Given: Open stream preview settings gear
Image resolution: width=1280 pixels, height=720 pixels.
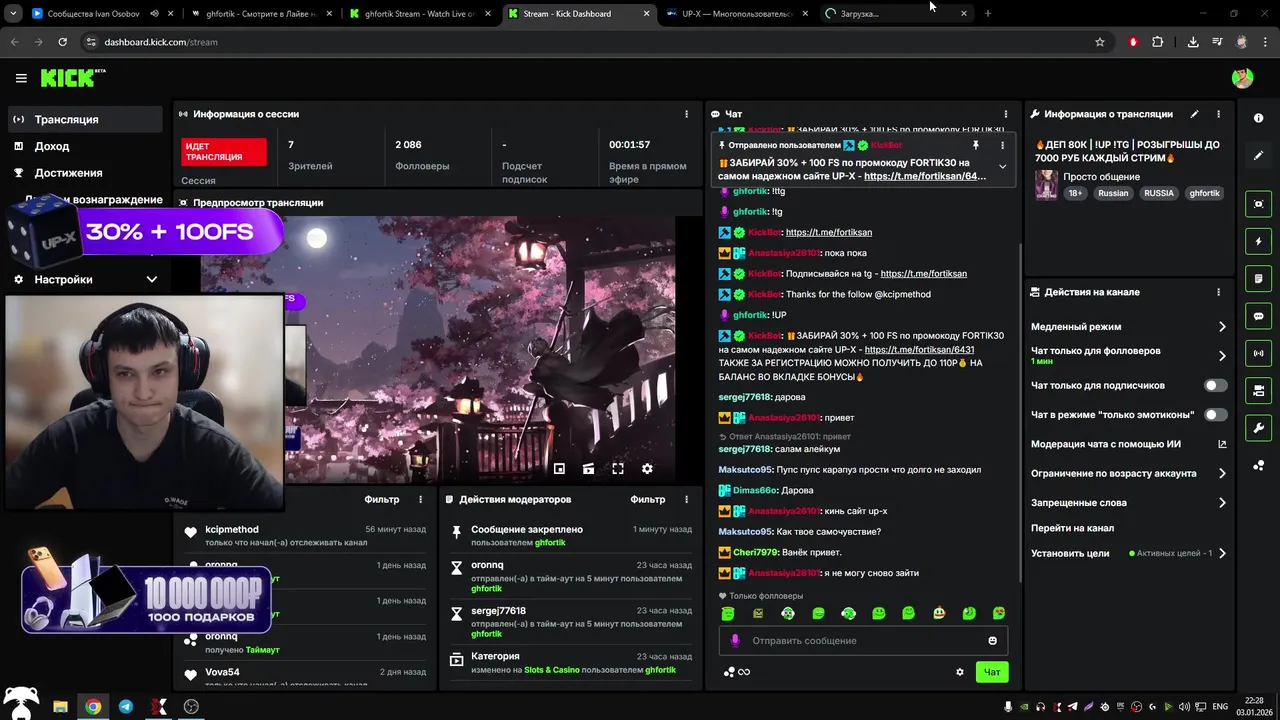Looking at the screenshot, I should (647, 468).
